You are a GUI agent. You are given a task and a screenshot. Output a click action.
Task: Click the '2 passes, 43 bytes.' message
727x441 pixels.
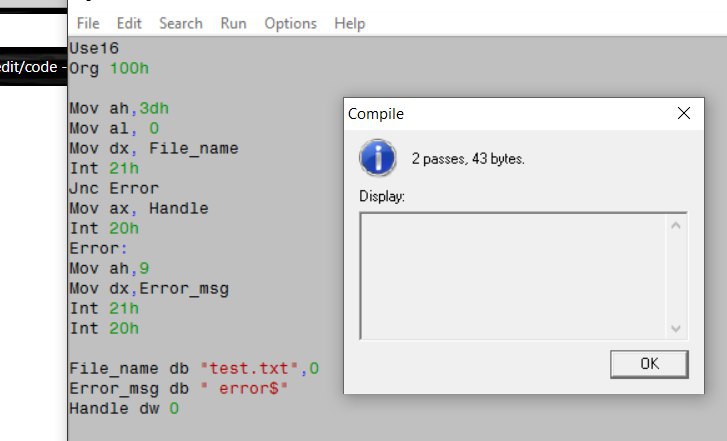coord(468,159)
